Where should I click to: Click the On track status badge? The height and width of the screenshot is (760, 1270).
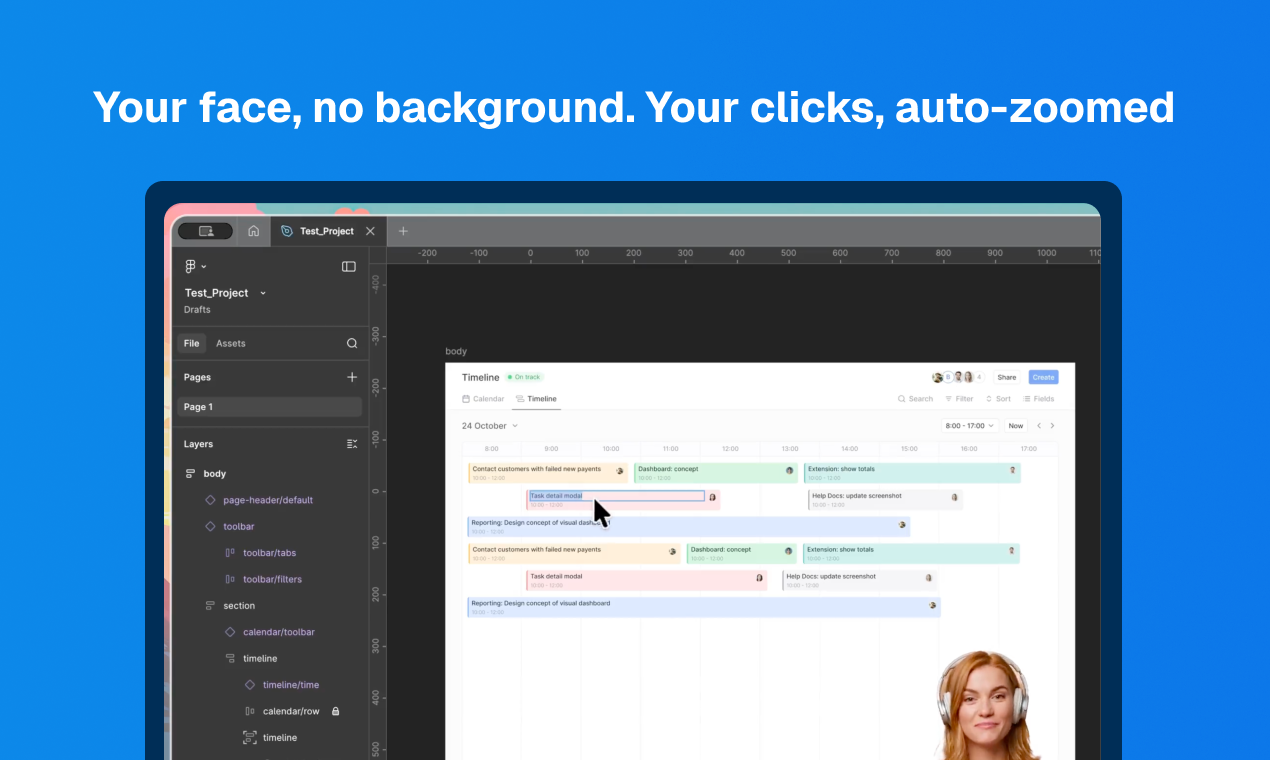[524, 377]
